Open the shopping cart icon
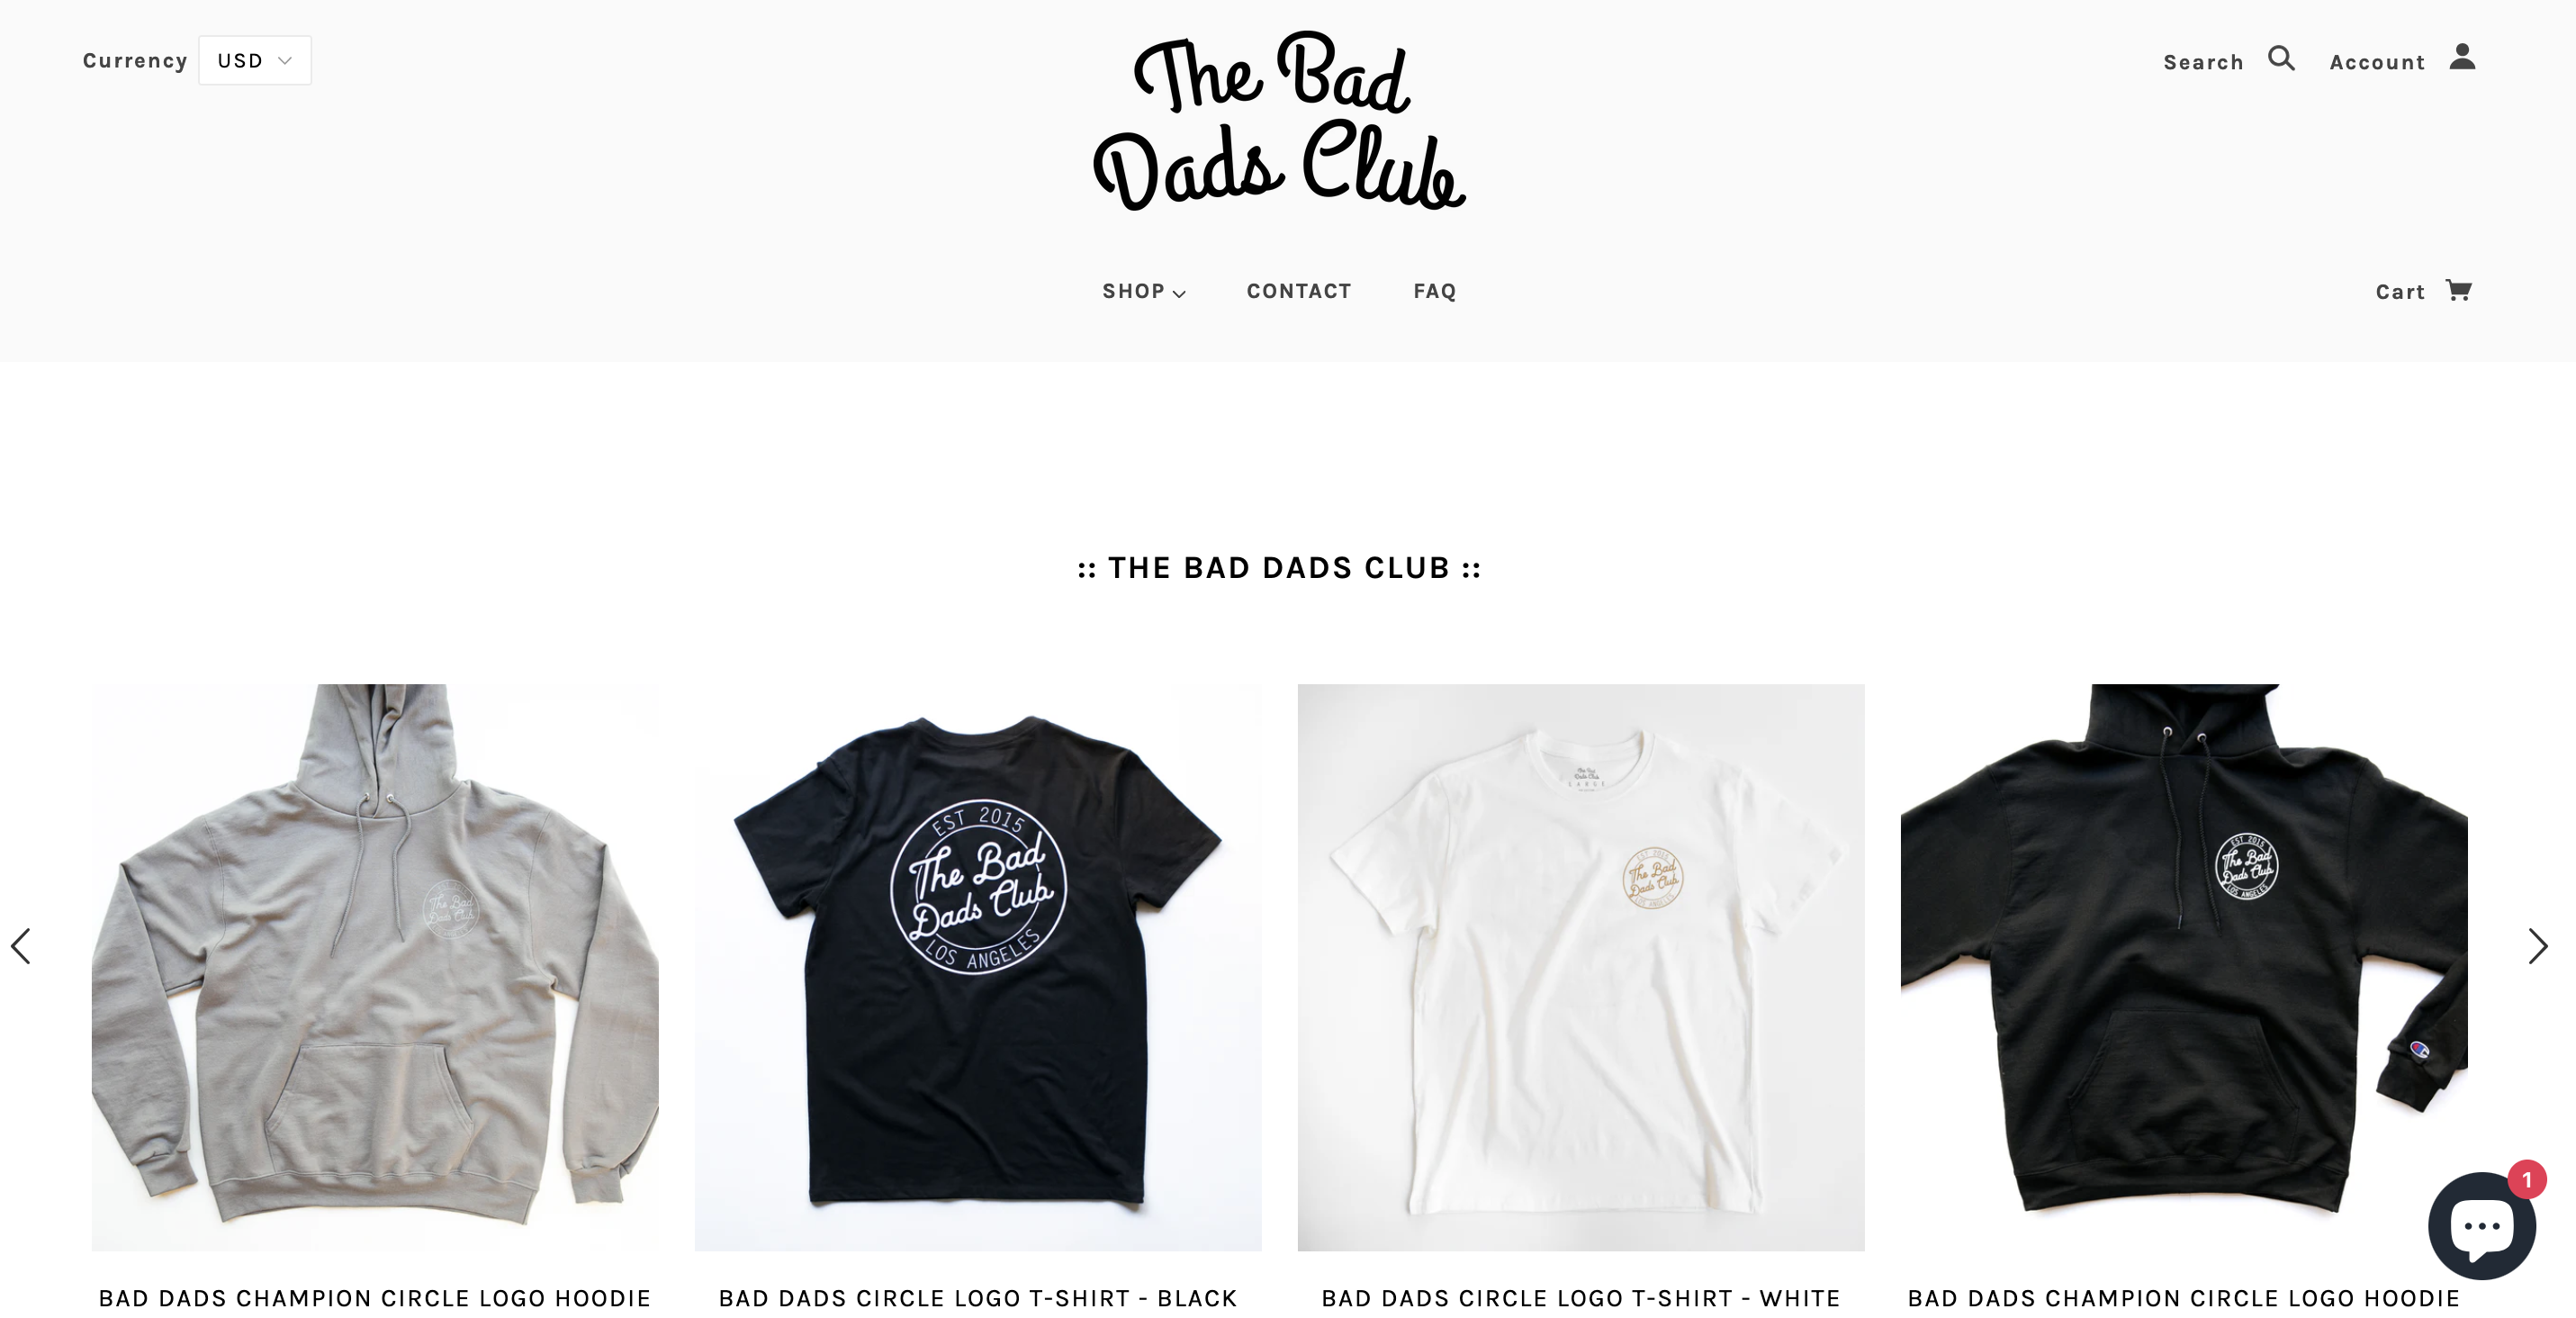Viewport: 2576px width, 1318px height. (x=2458, y=290)
